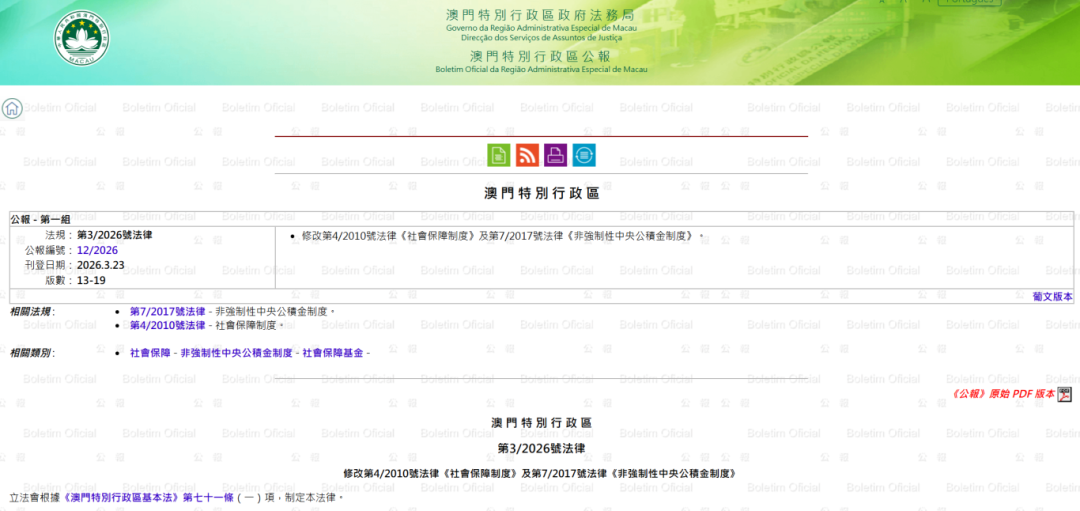Click the home icon at top left

[x=12, y=108]
